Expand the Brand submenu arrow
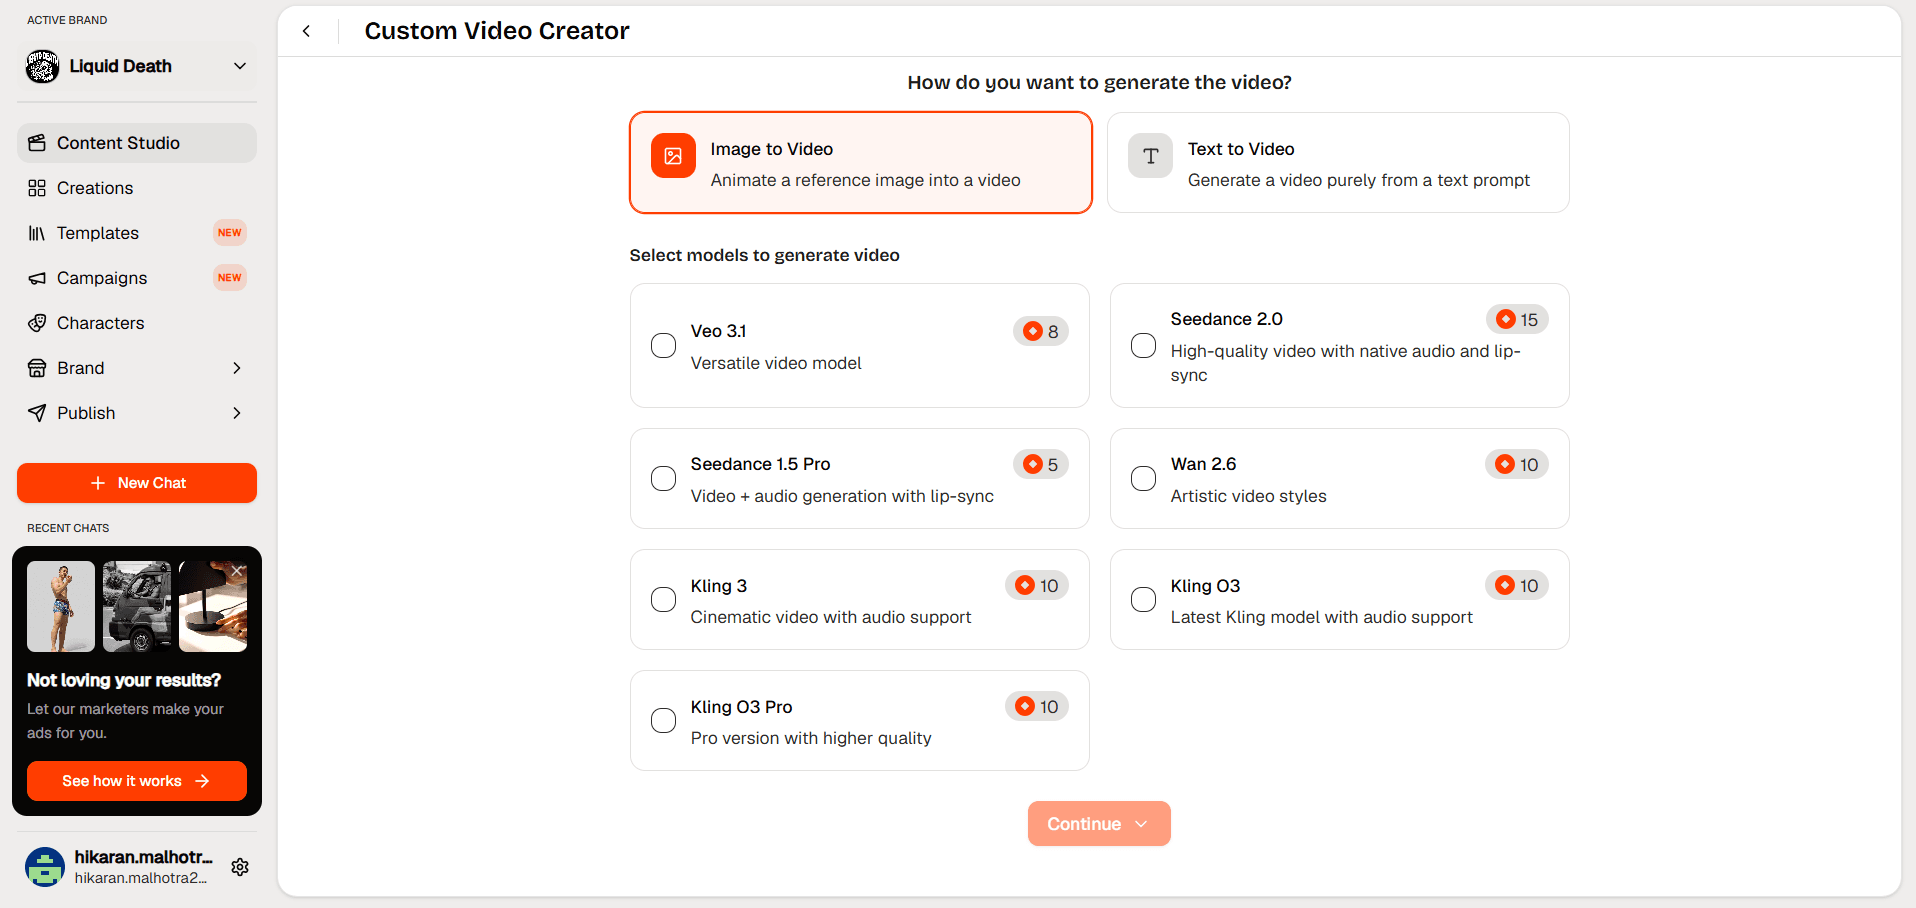The image size is (1916, 908). pyautogui.click(x=237, y=368)
